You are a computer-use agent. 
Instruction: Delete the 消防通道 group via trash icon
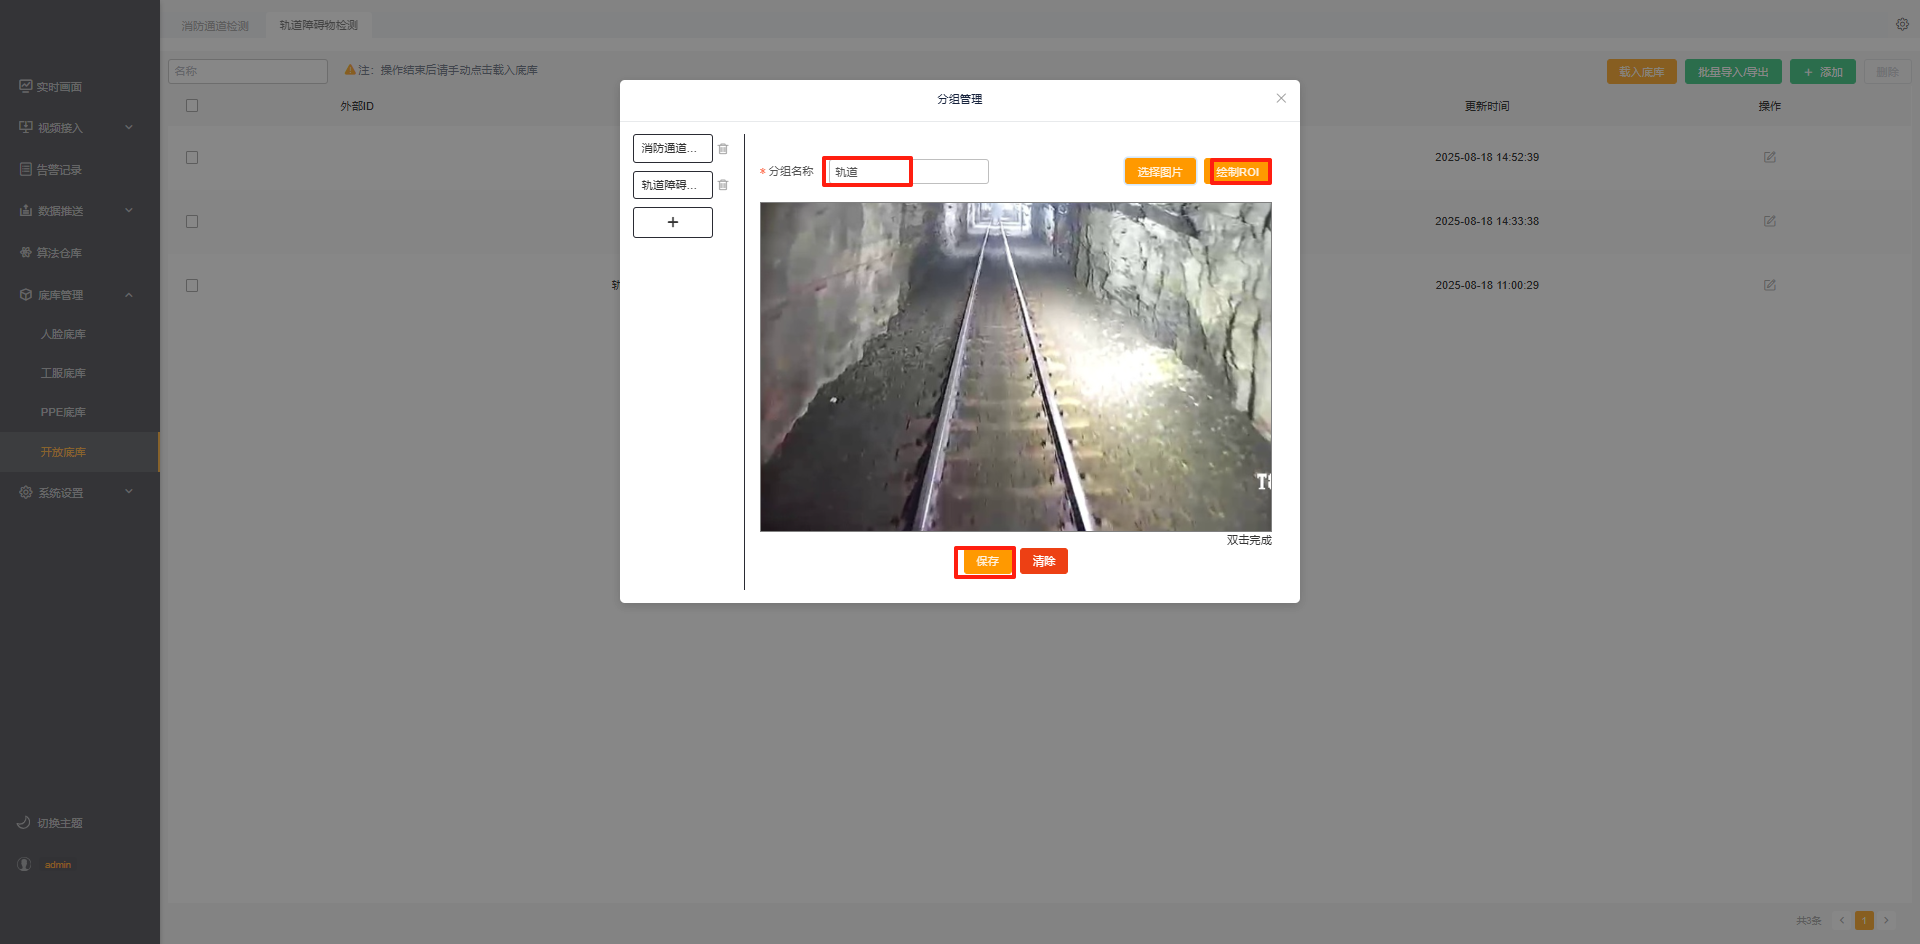coord(723,149)
